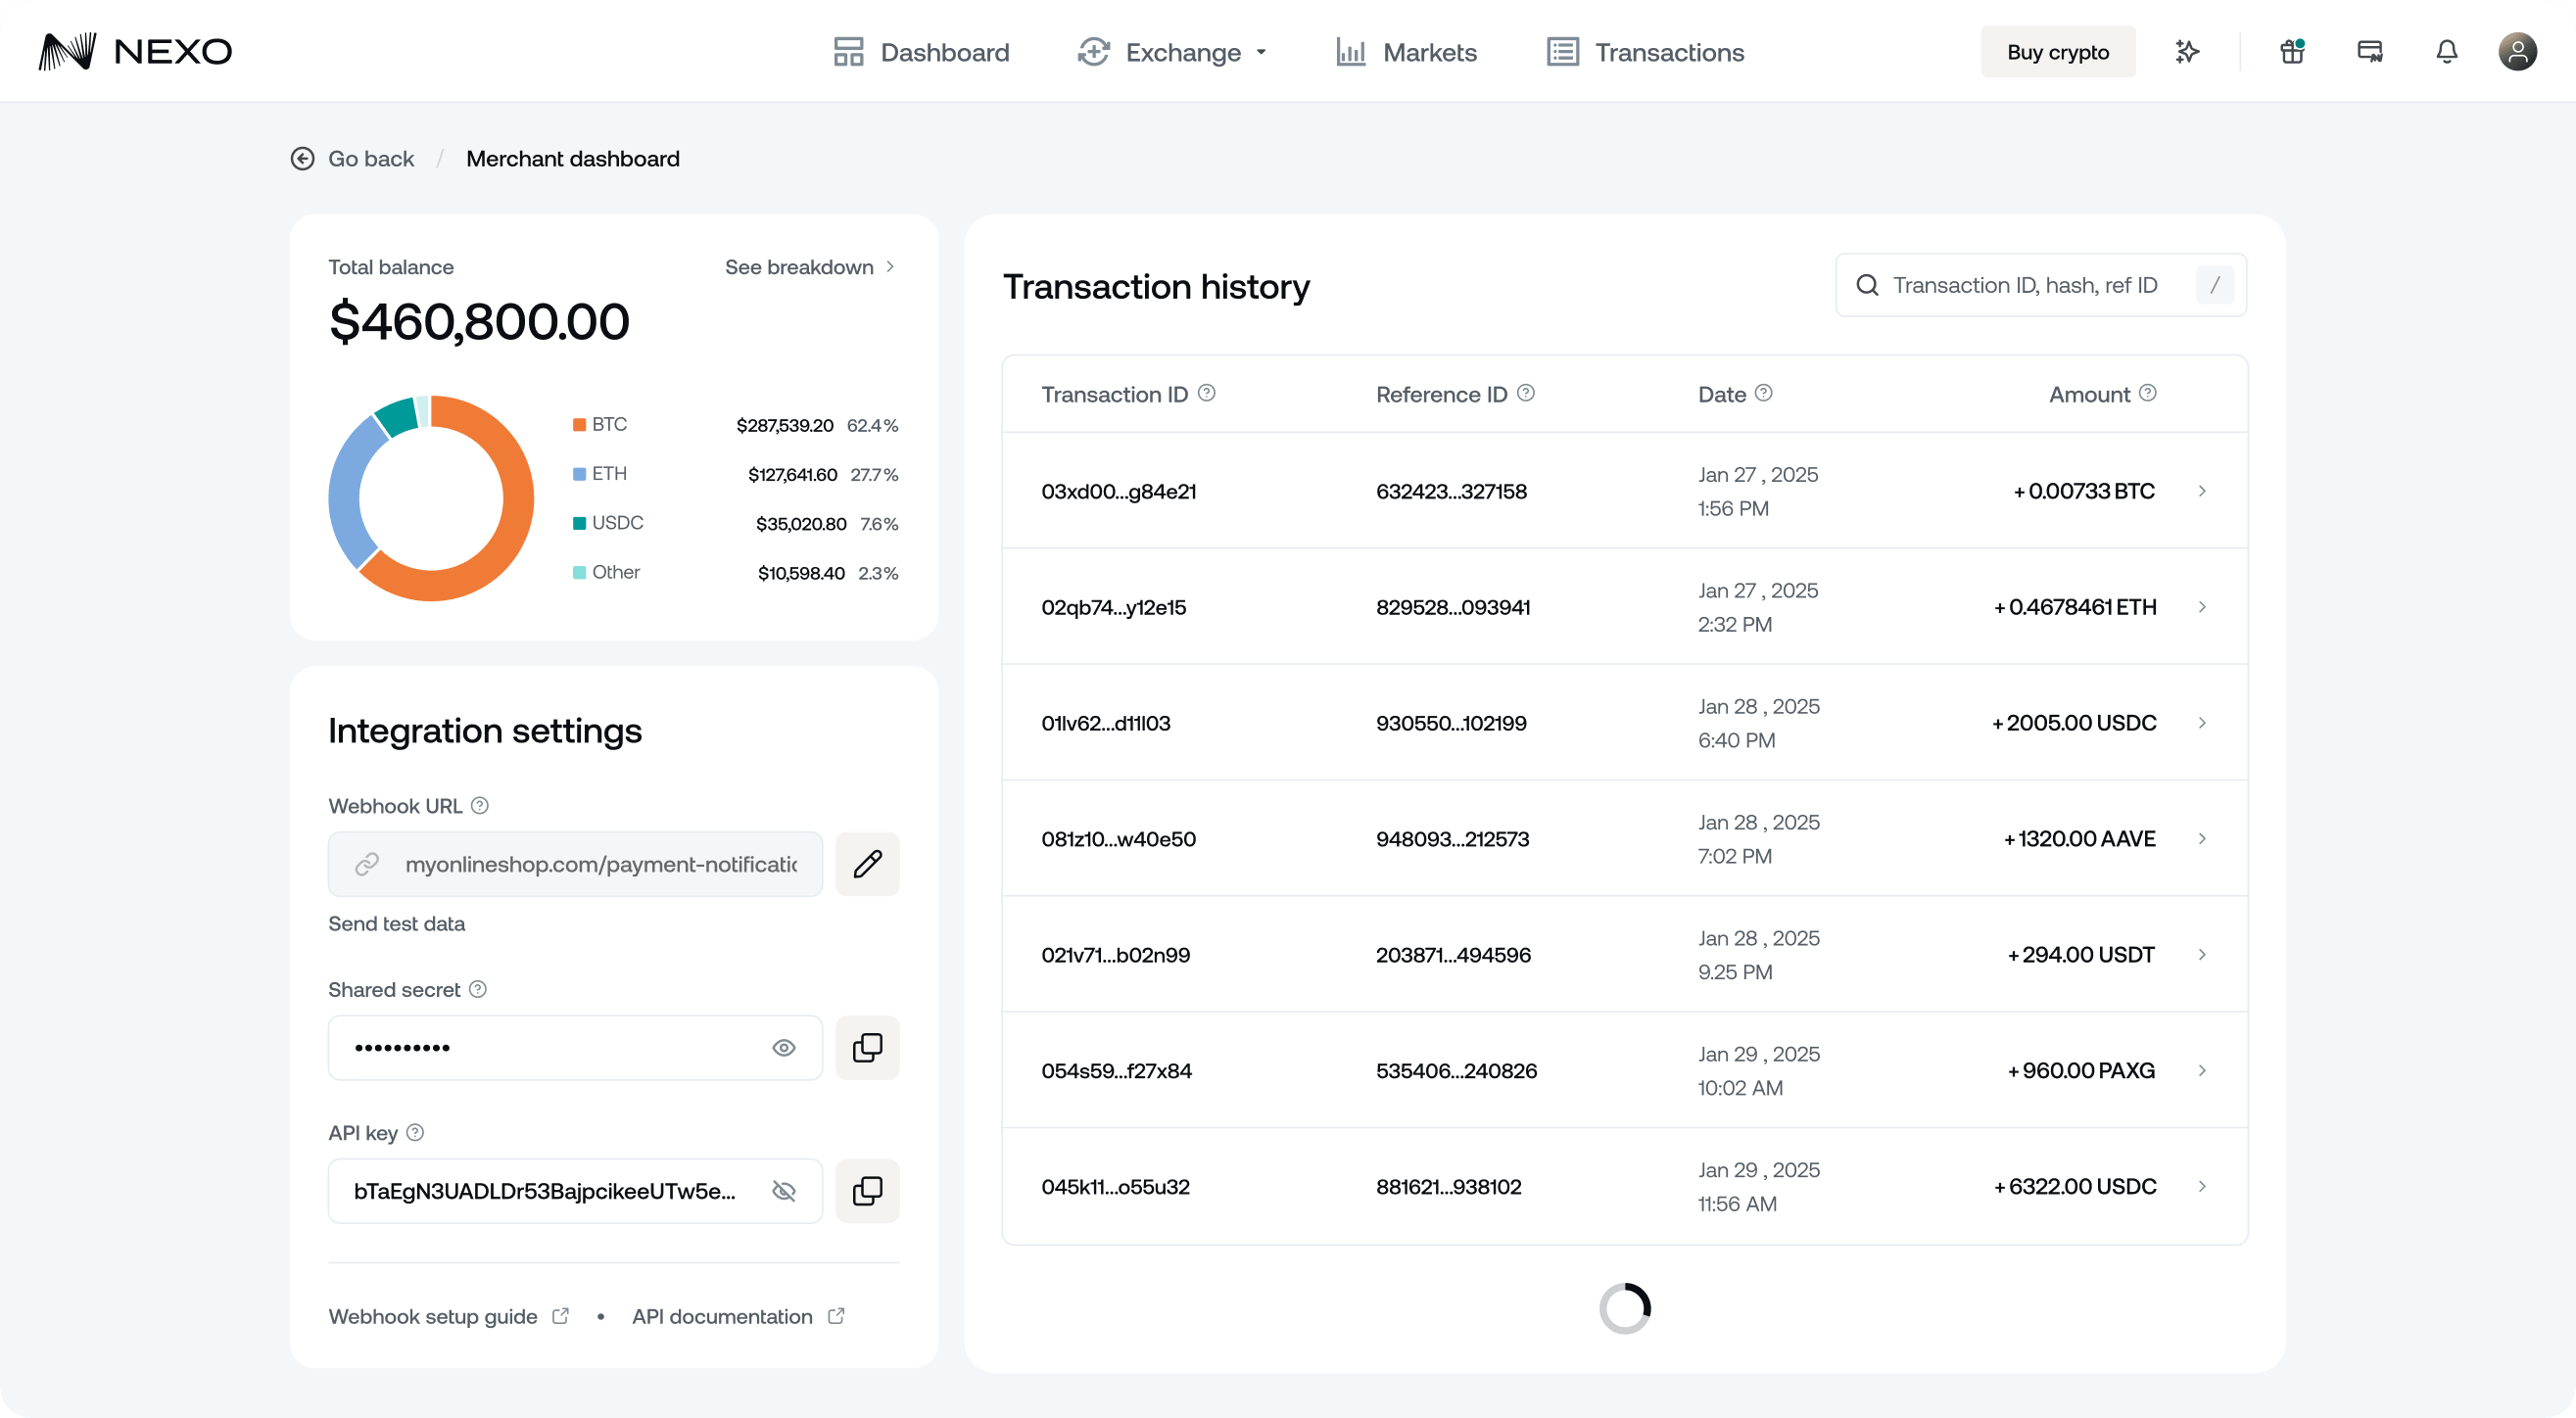
Task: Show the shared secret with the eye icon
Action: click(784, 1047)
